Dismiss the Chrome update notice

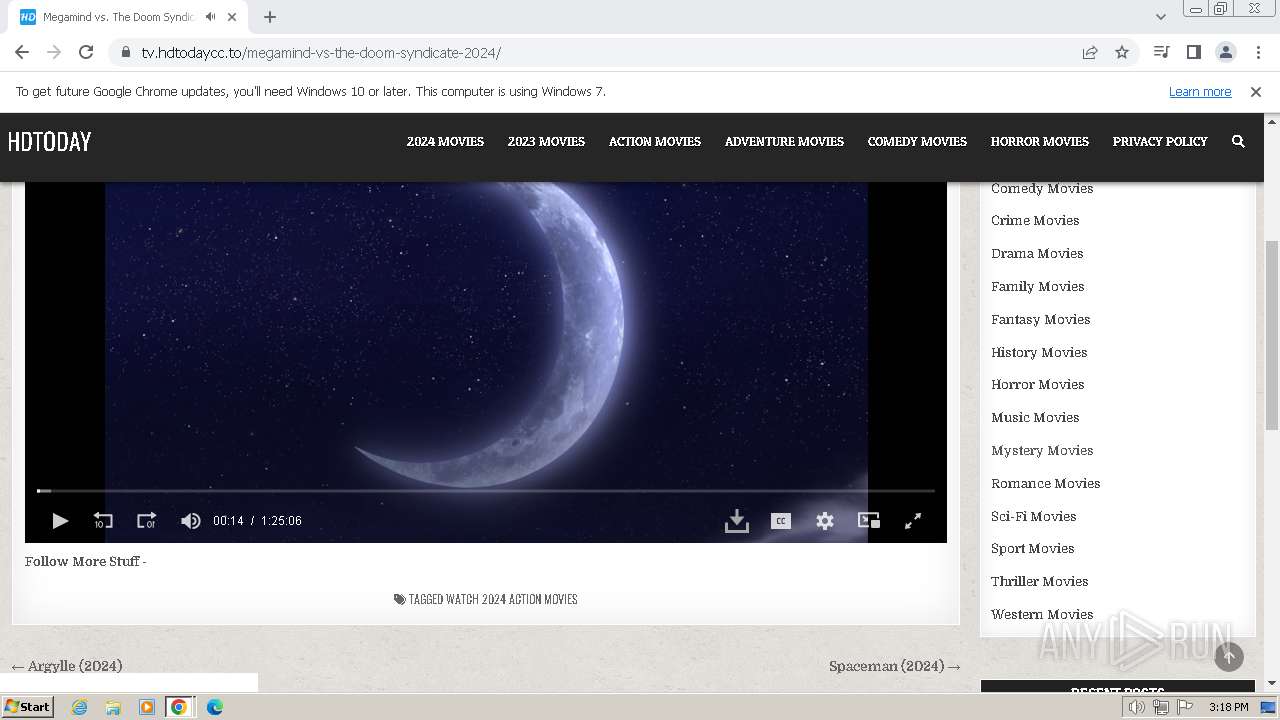[1256, 92]
